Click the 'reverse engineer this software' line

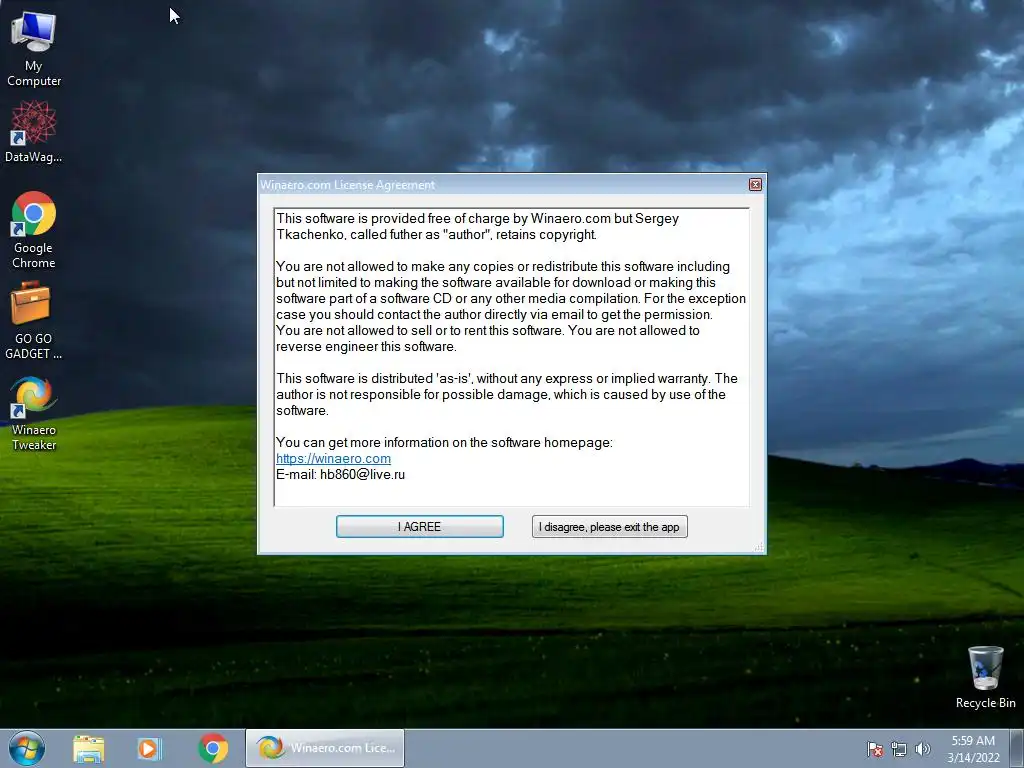[366, 347]
